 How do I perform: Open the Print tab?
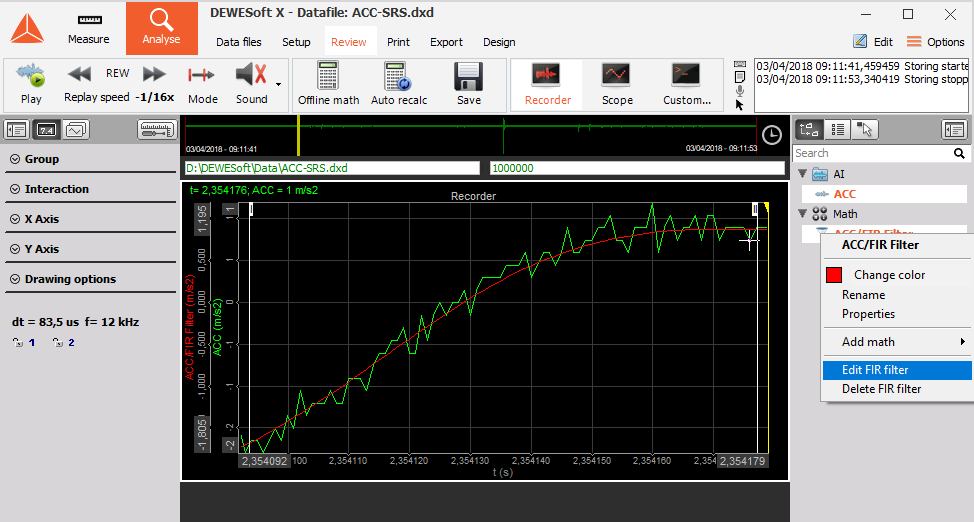coord(398,42)
